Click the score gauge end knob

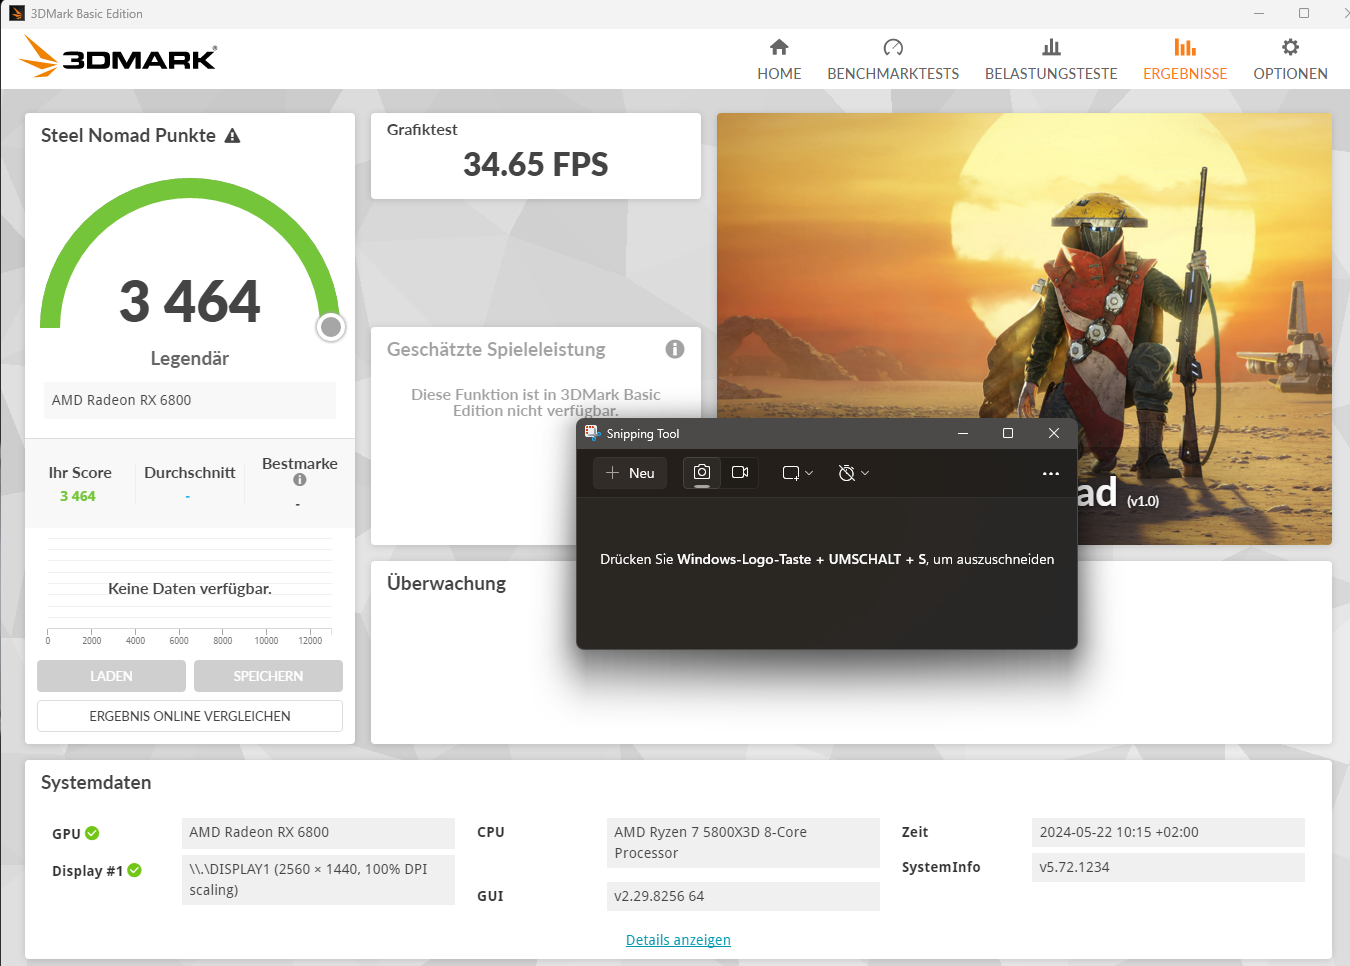coord(331,327)
